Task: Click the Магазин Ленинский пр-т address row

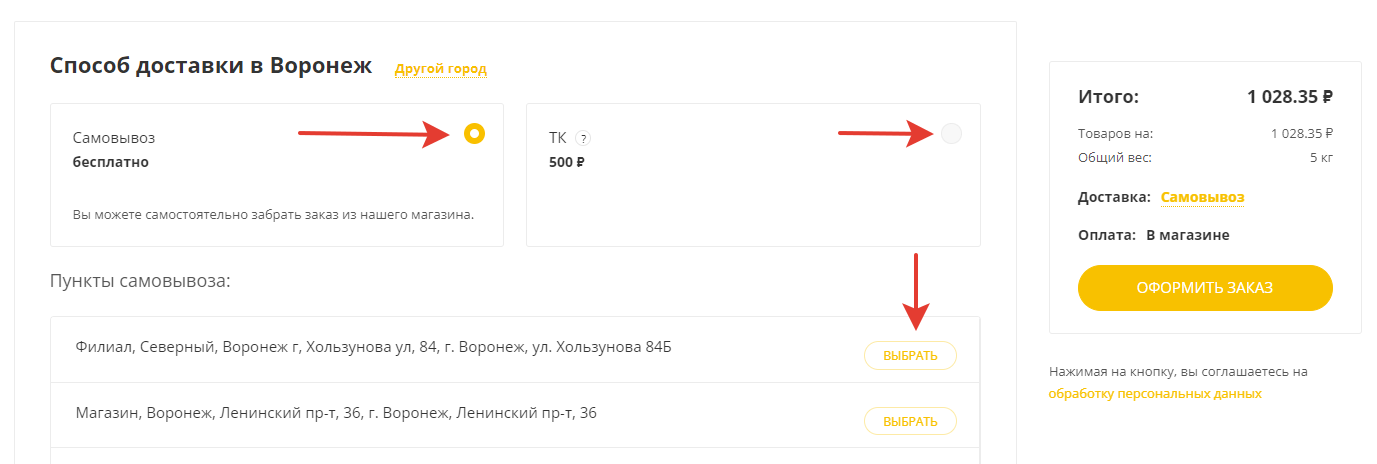Action: [x=336, y=412]
